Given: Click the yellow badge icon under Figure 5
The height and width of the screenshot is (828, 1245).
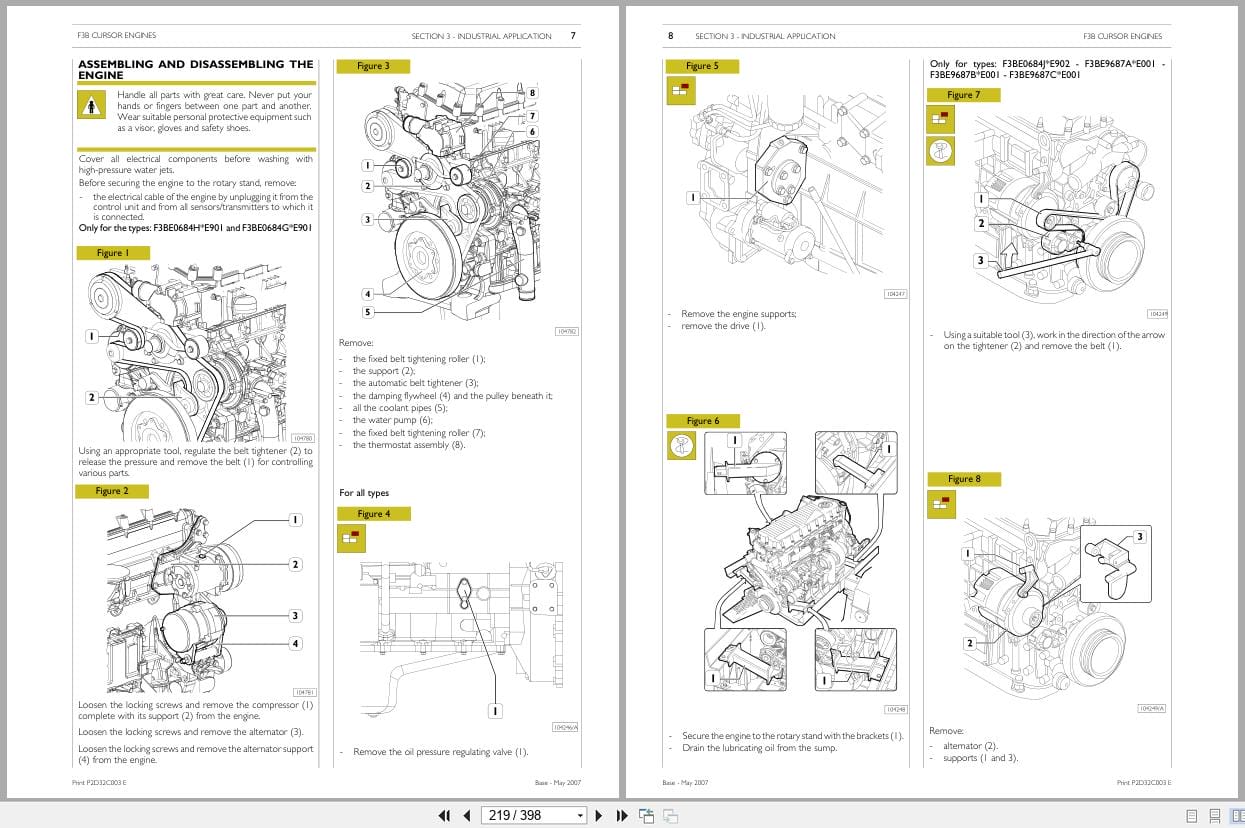Looking at the screenshot, I should tap(680, 91).
